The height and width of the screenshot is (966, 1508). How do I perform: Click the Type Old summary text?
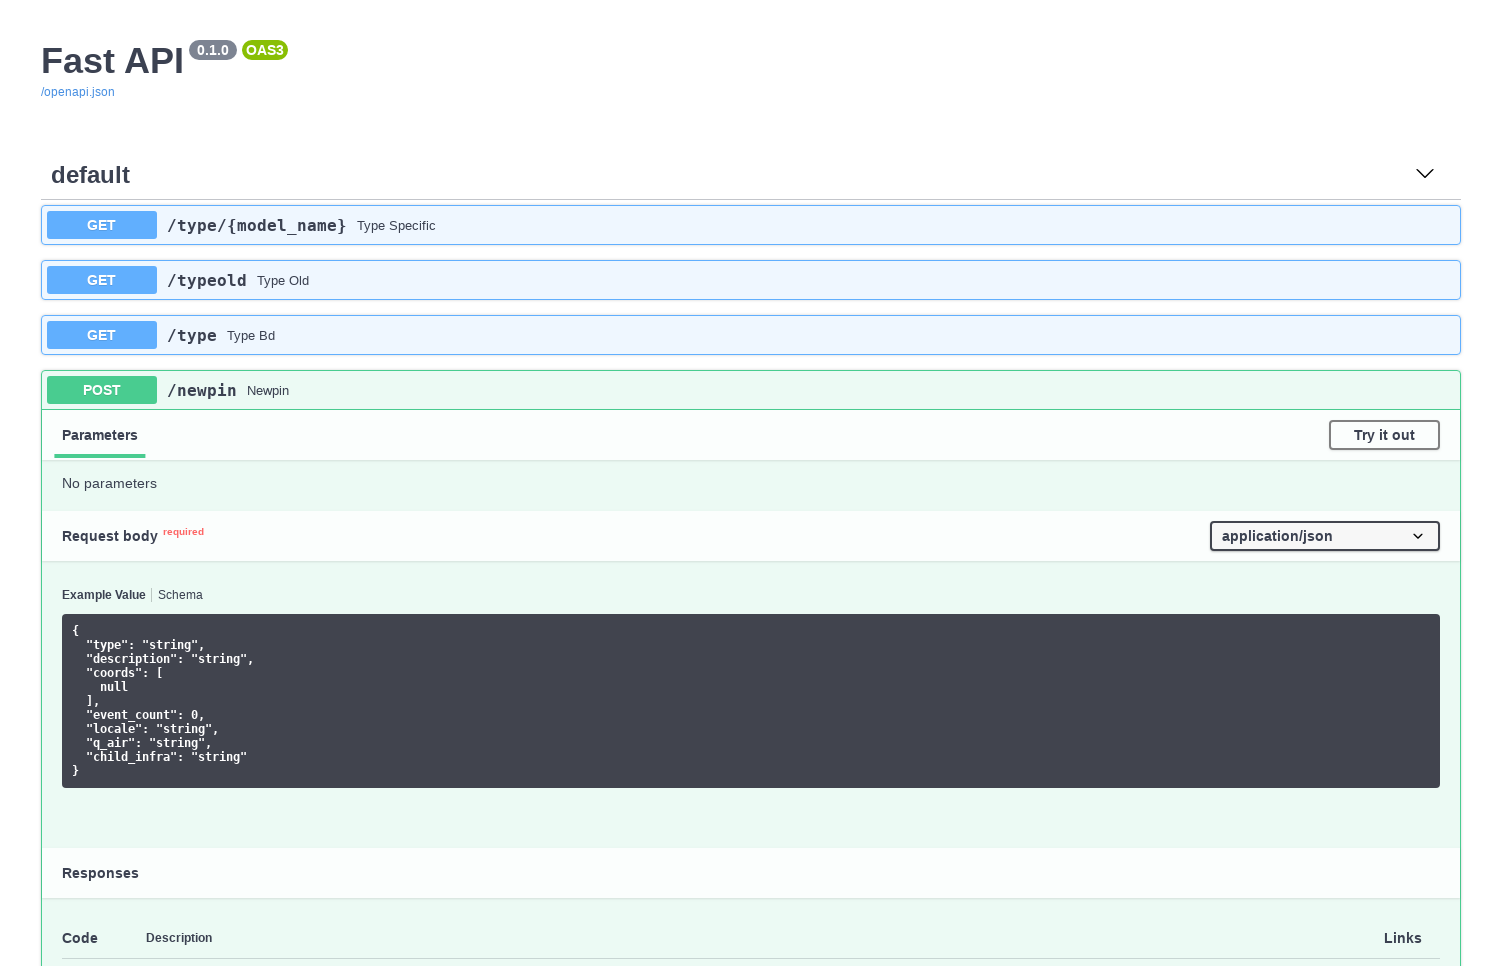pyautogui.click(x=283, y=281)
